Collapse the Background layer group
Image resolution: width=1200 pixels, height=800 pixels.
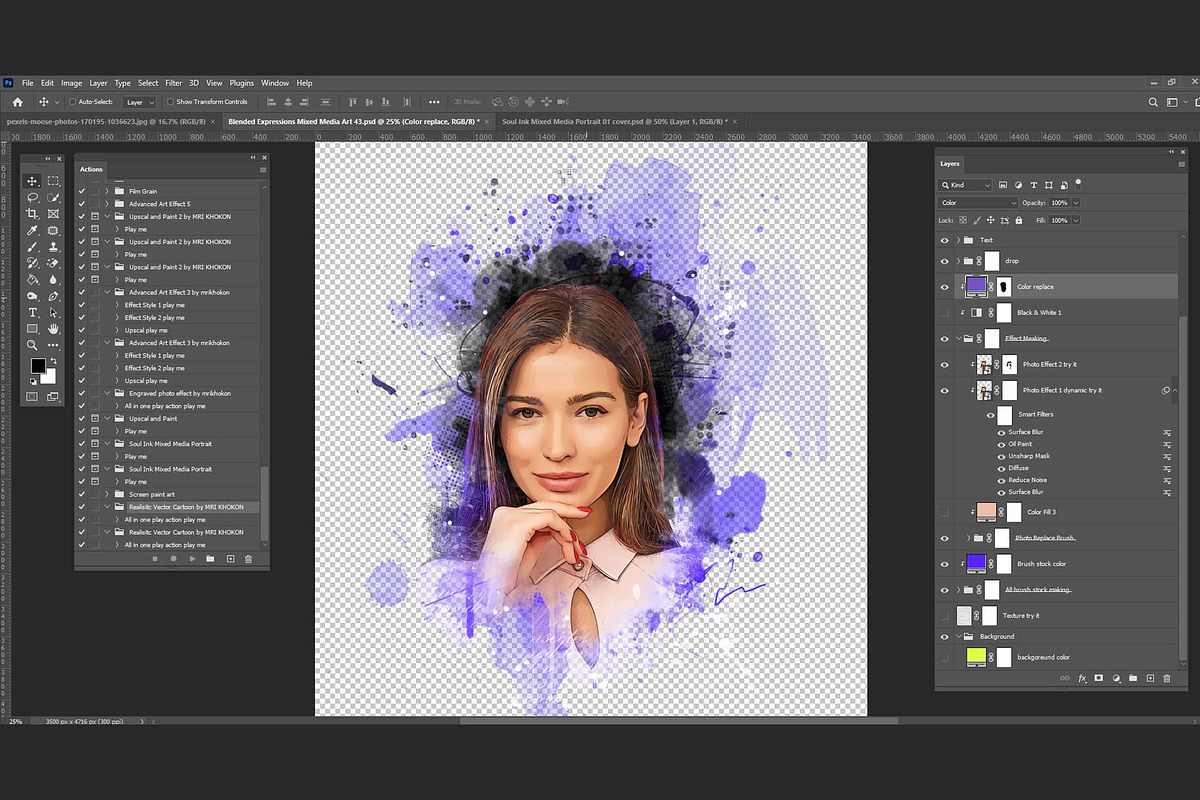(x=959, y=636)
